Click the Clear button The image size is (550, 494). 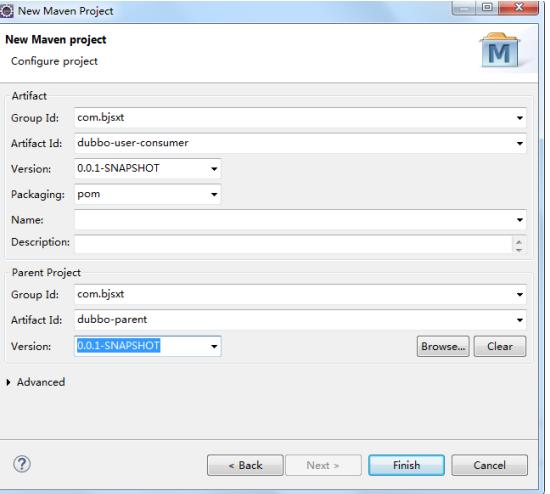500,346
